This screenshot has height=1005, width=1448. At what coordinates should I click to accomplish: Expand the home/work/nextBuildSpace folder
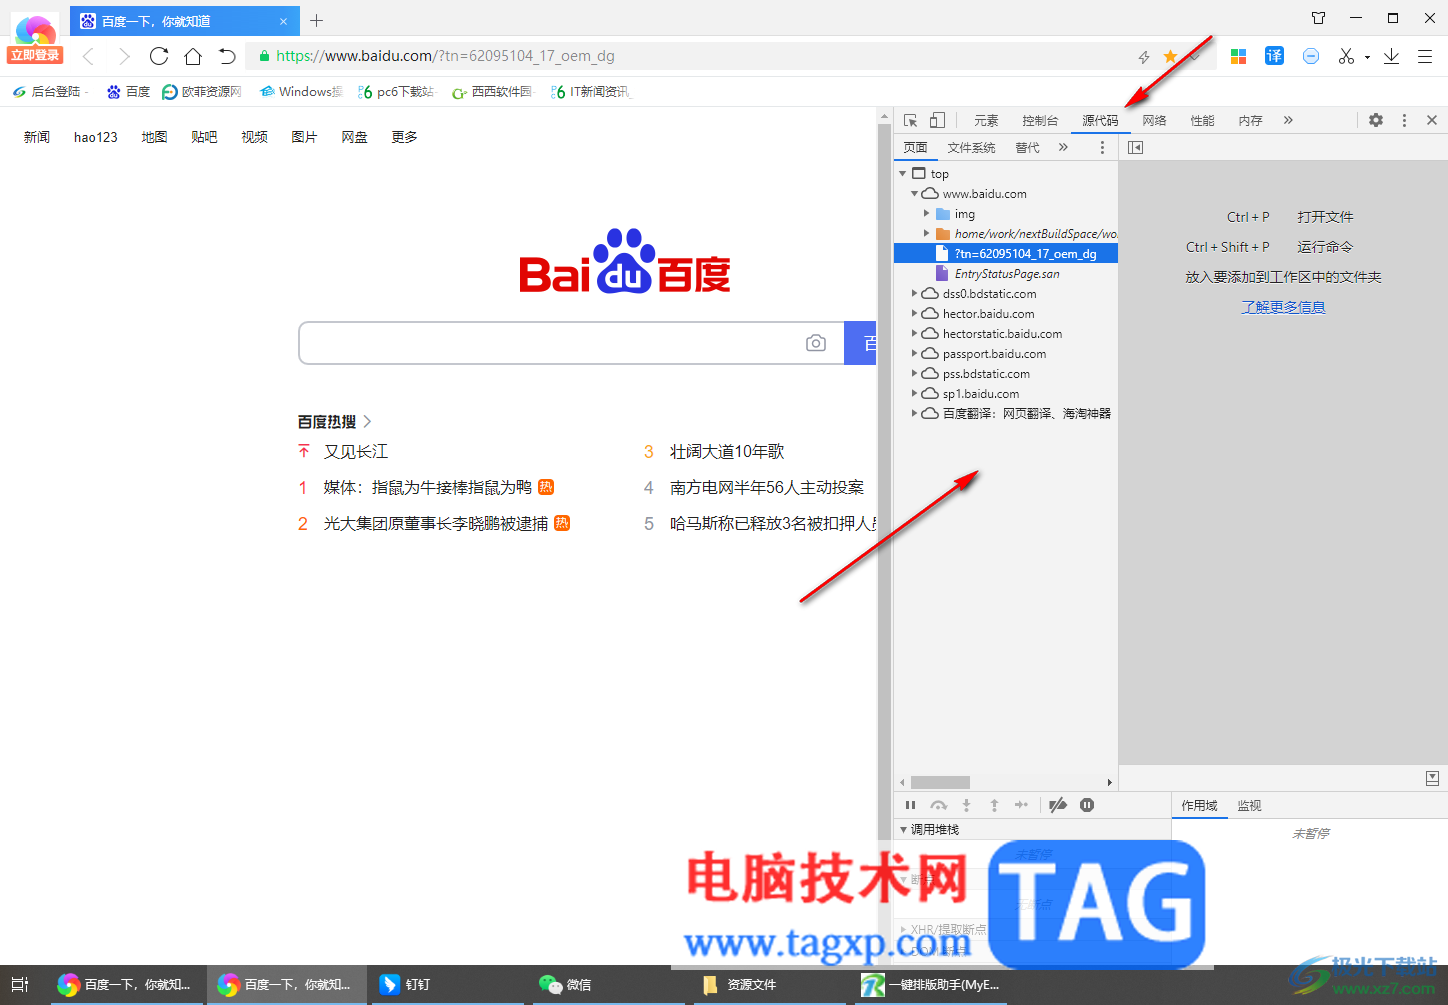(x=926, y=234)
